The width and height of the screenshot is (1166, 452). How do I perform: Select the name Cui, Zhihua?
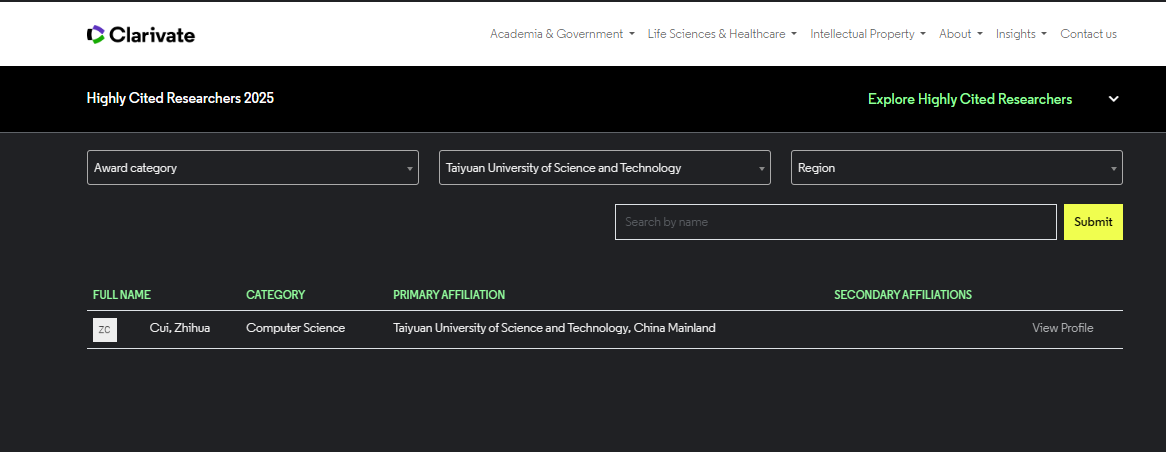[180, 328]
